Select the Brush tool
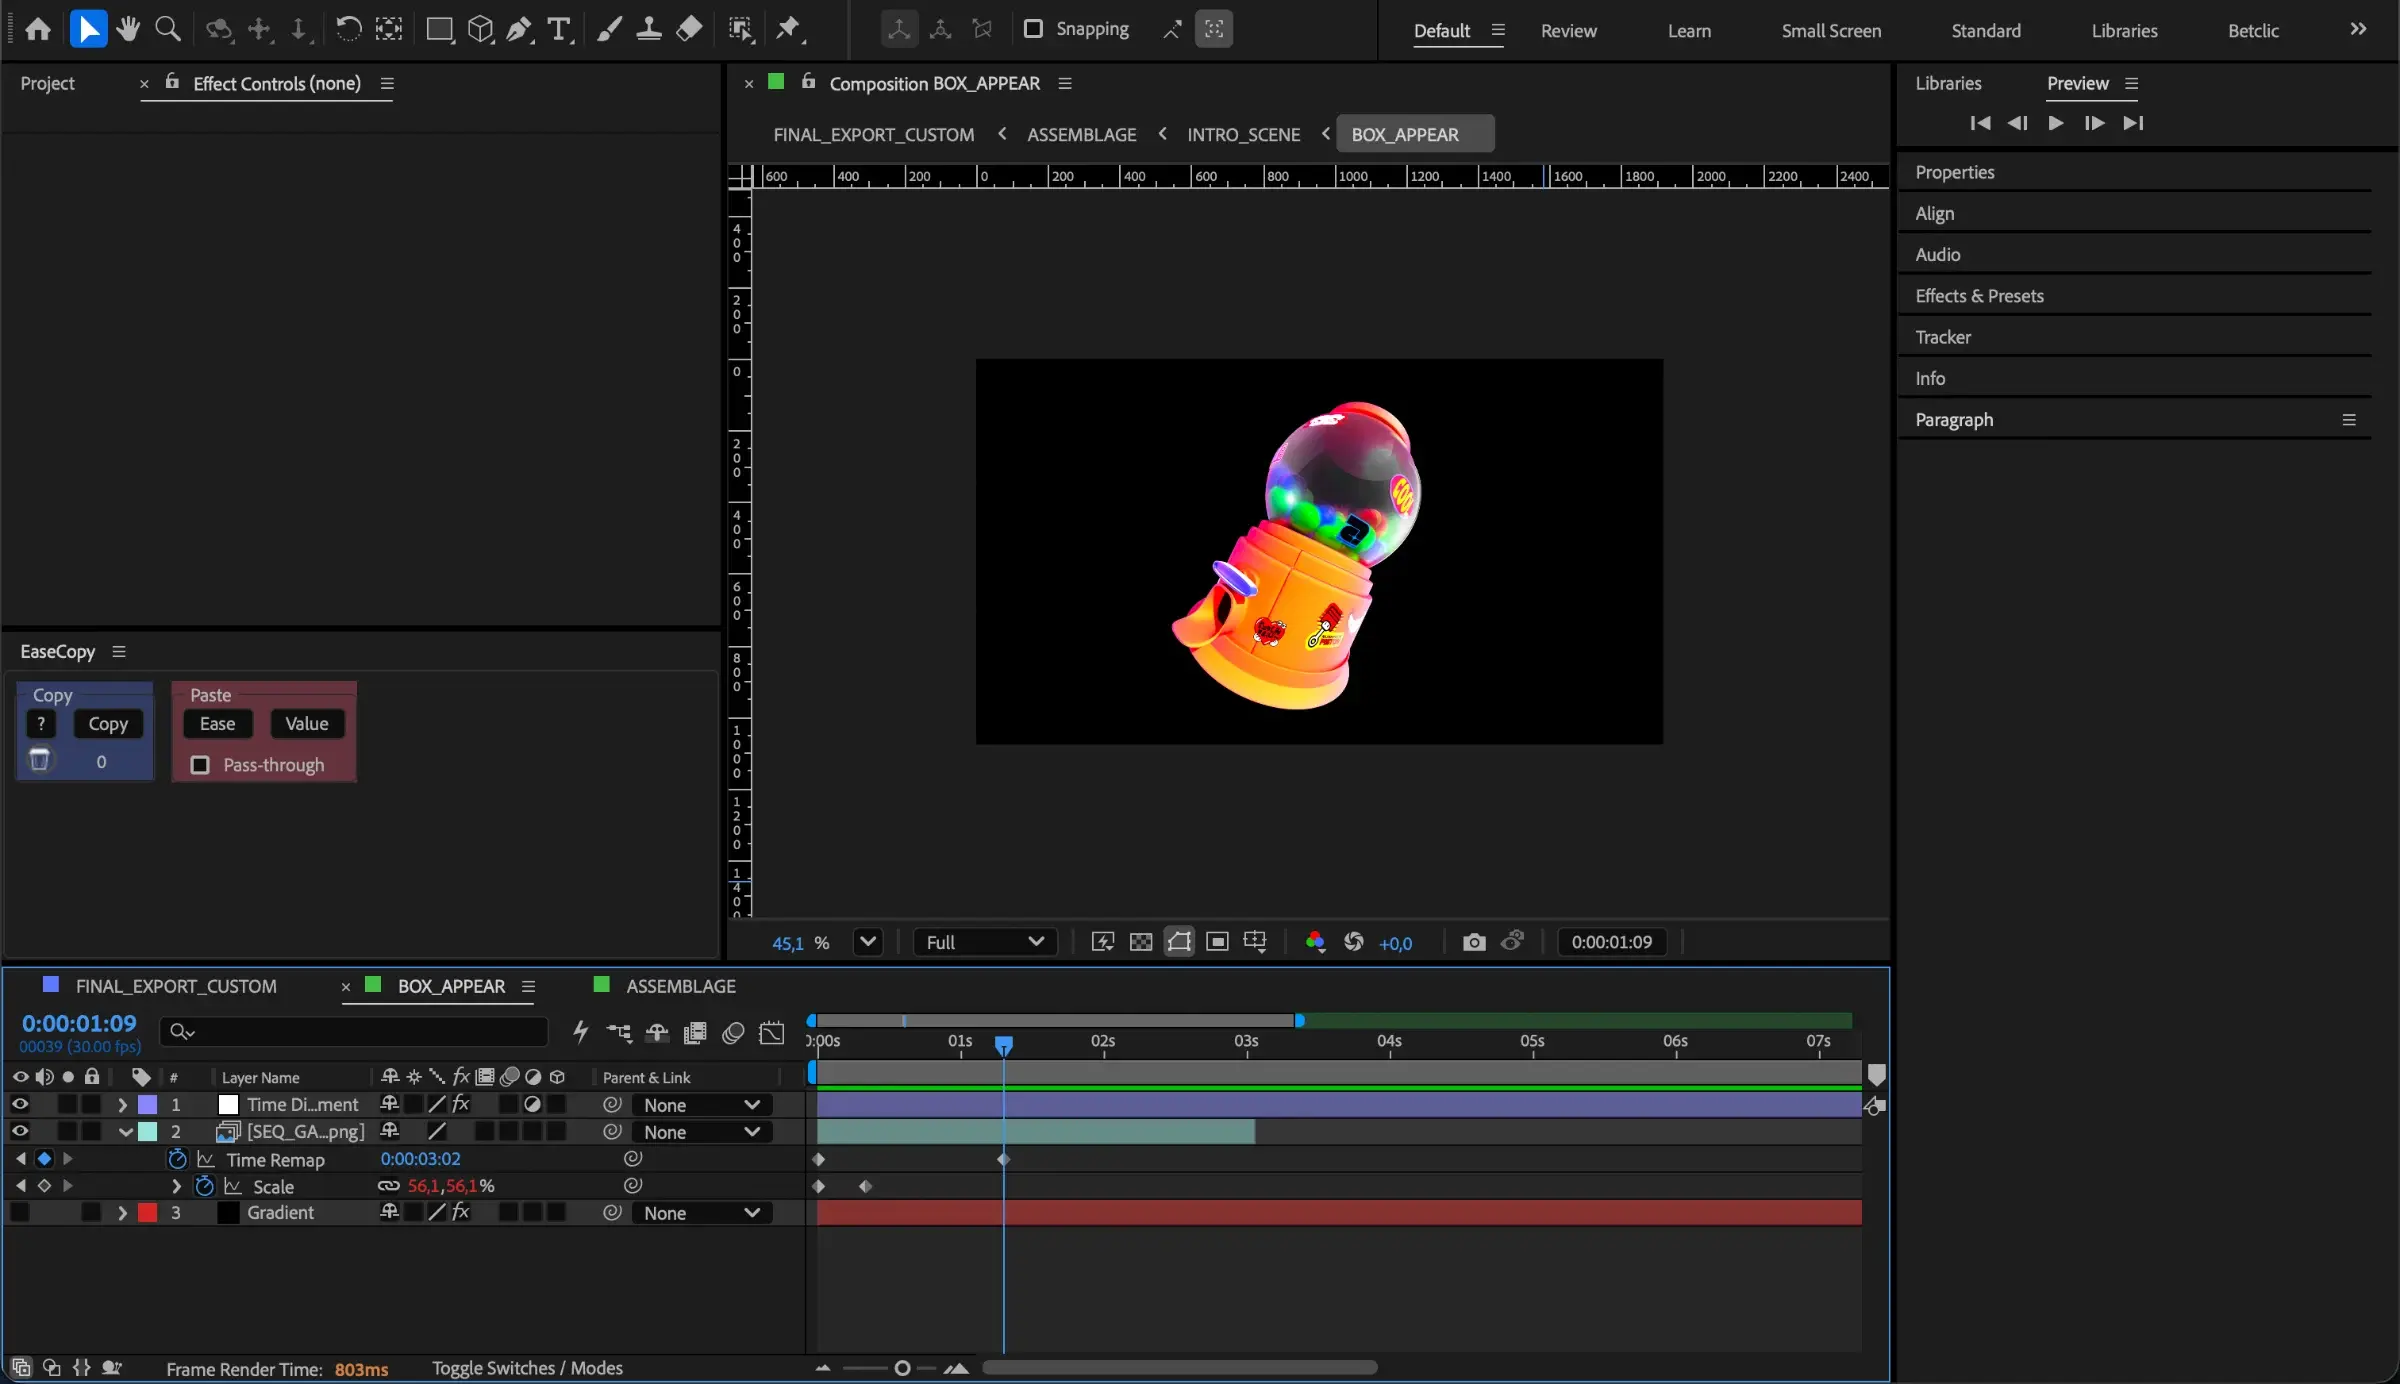This screenshot has height=1384, width=2400. 609,29
